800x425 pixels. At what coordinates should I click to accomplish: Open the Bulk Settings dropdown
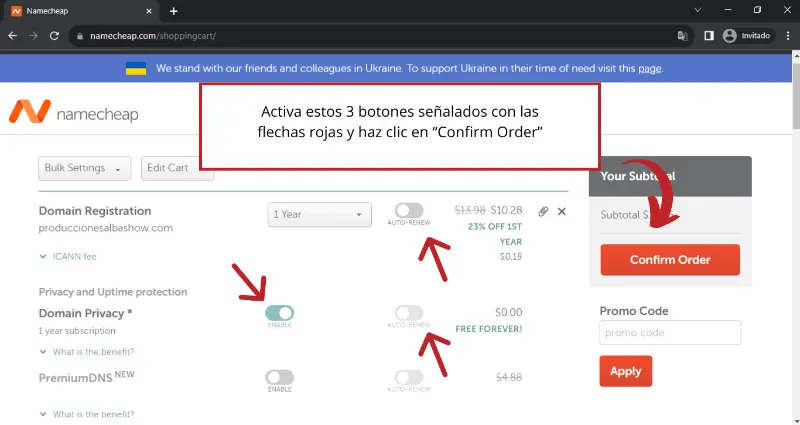84,168
